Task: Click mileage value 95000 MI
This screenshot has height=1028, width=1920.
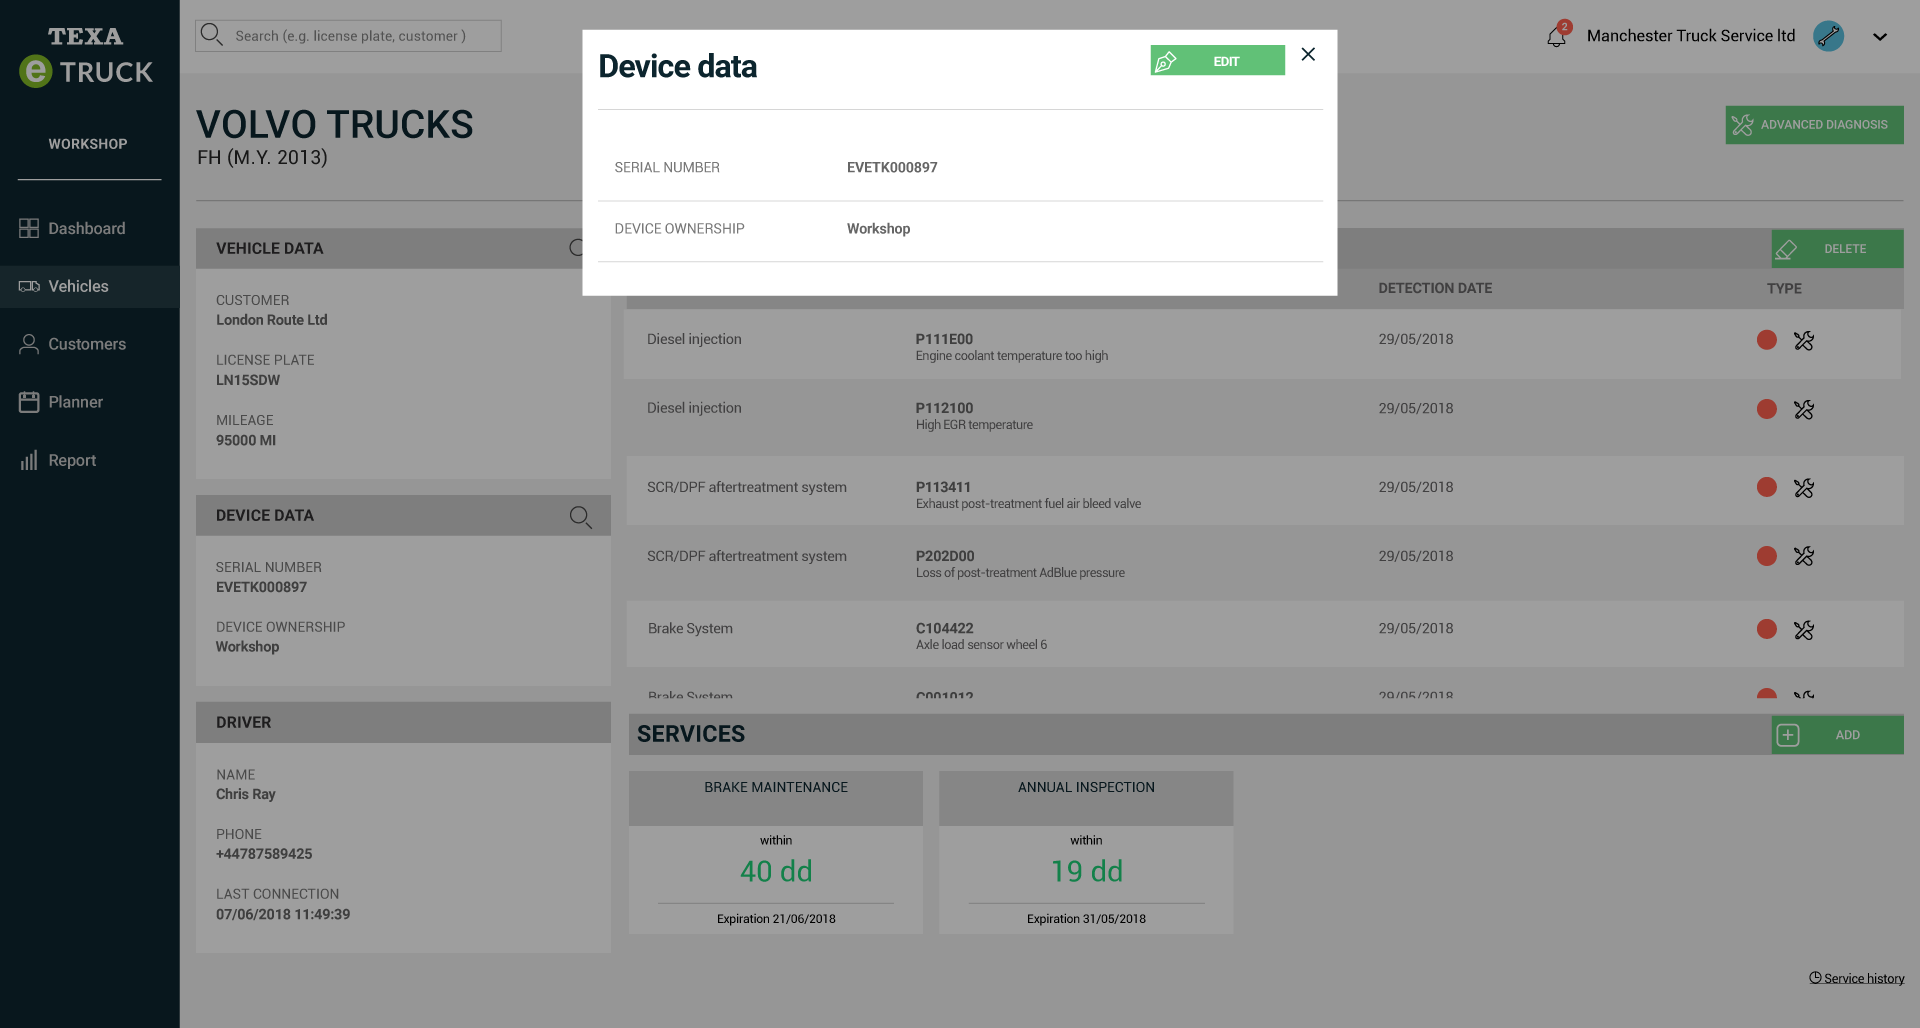Action: (x=246, y=440)
